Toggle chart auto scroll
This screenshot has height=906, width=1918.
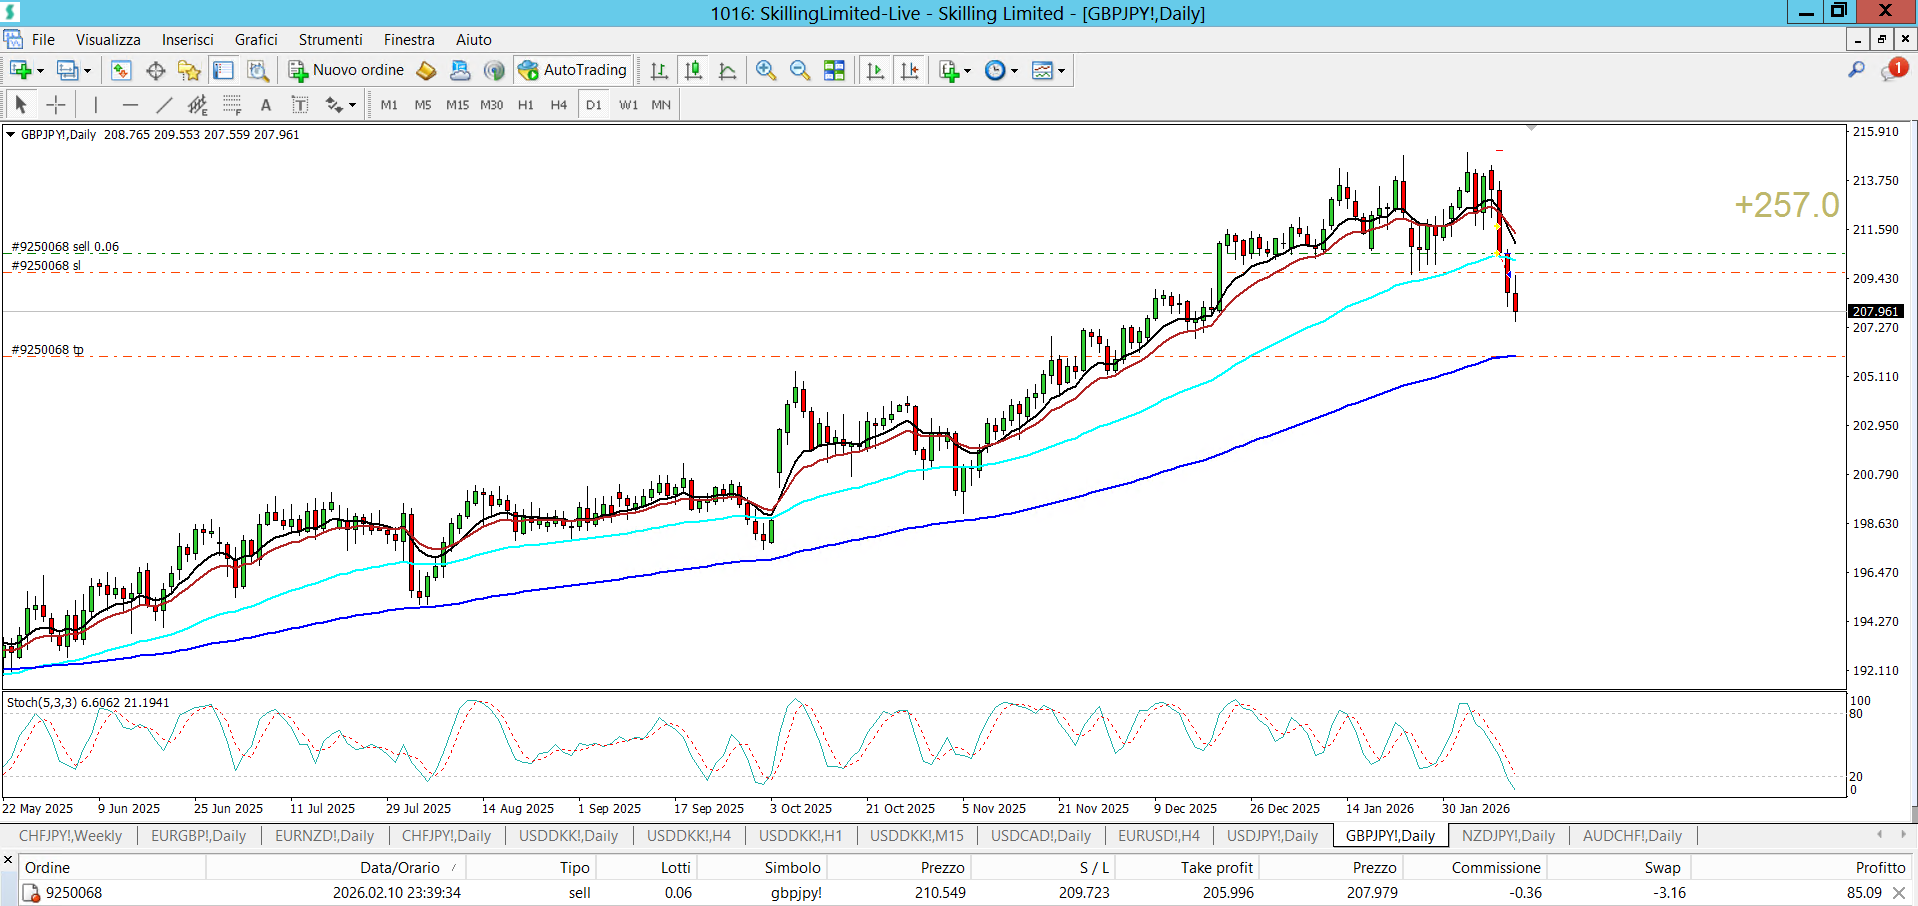pyautogui.click(x=876, y=70)
